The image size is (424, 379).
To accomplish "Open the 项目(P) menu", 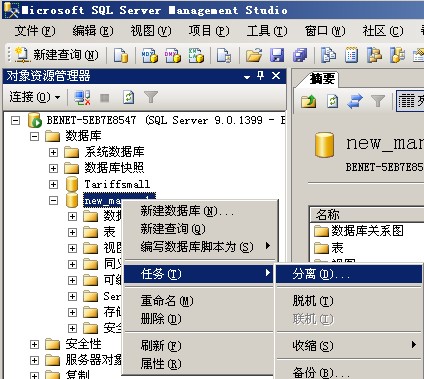I will point(209,31).
